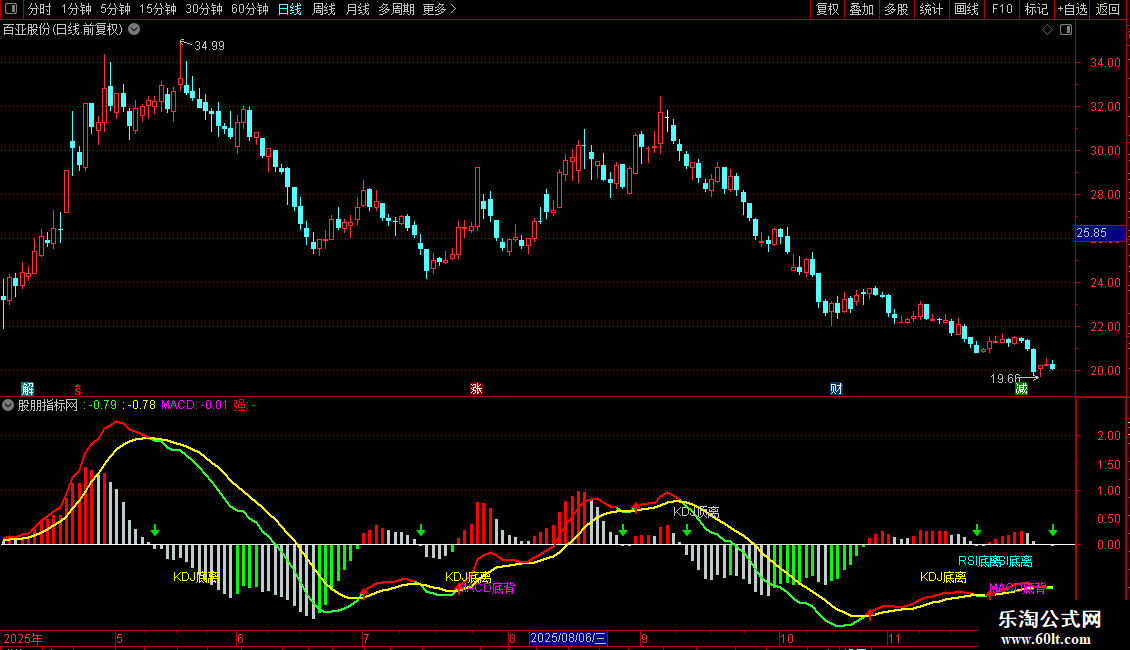
Task: Click the 解 info marker icon
Action: pyautogui.click(x=27, y=388)
